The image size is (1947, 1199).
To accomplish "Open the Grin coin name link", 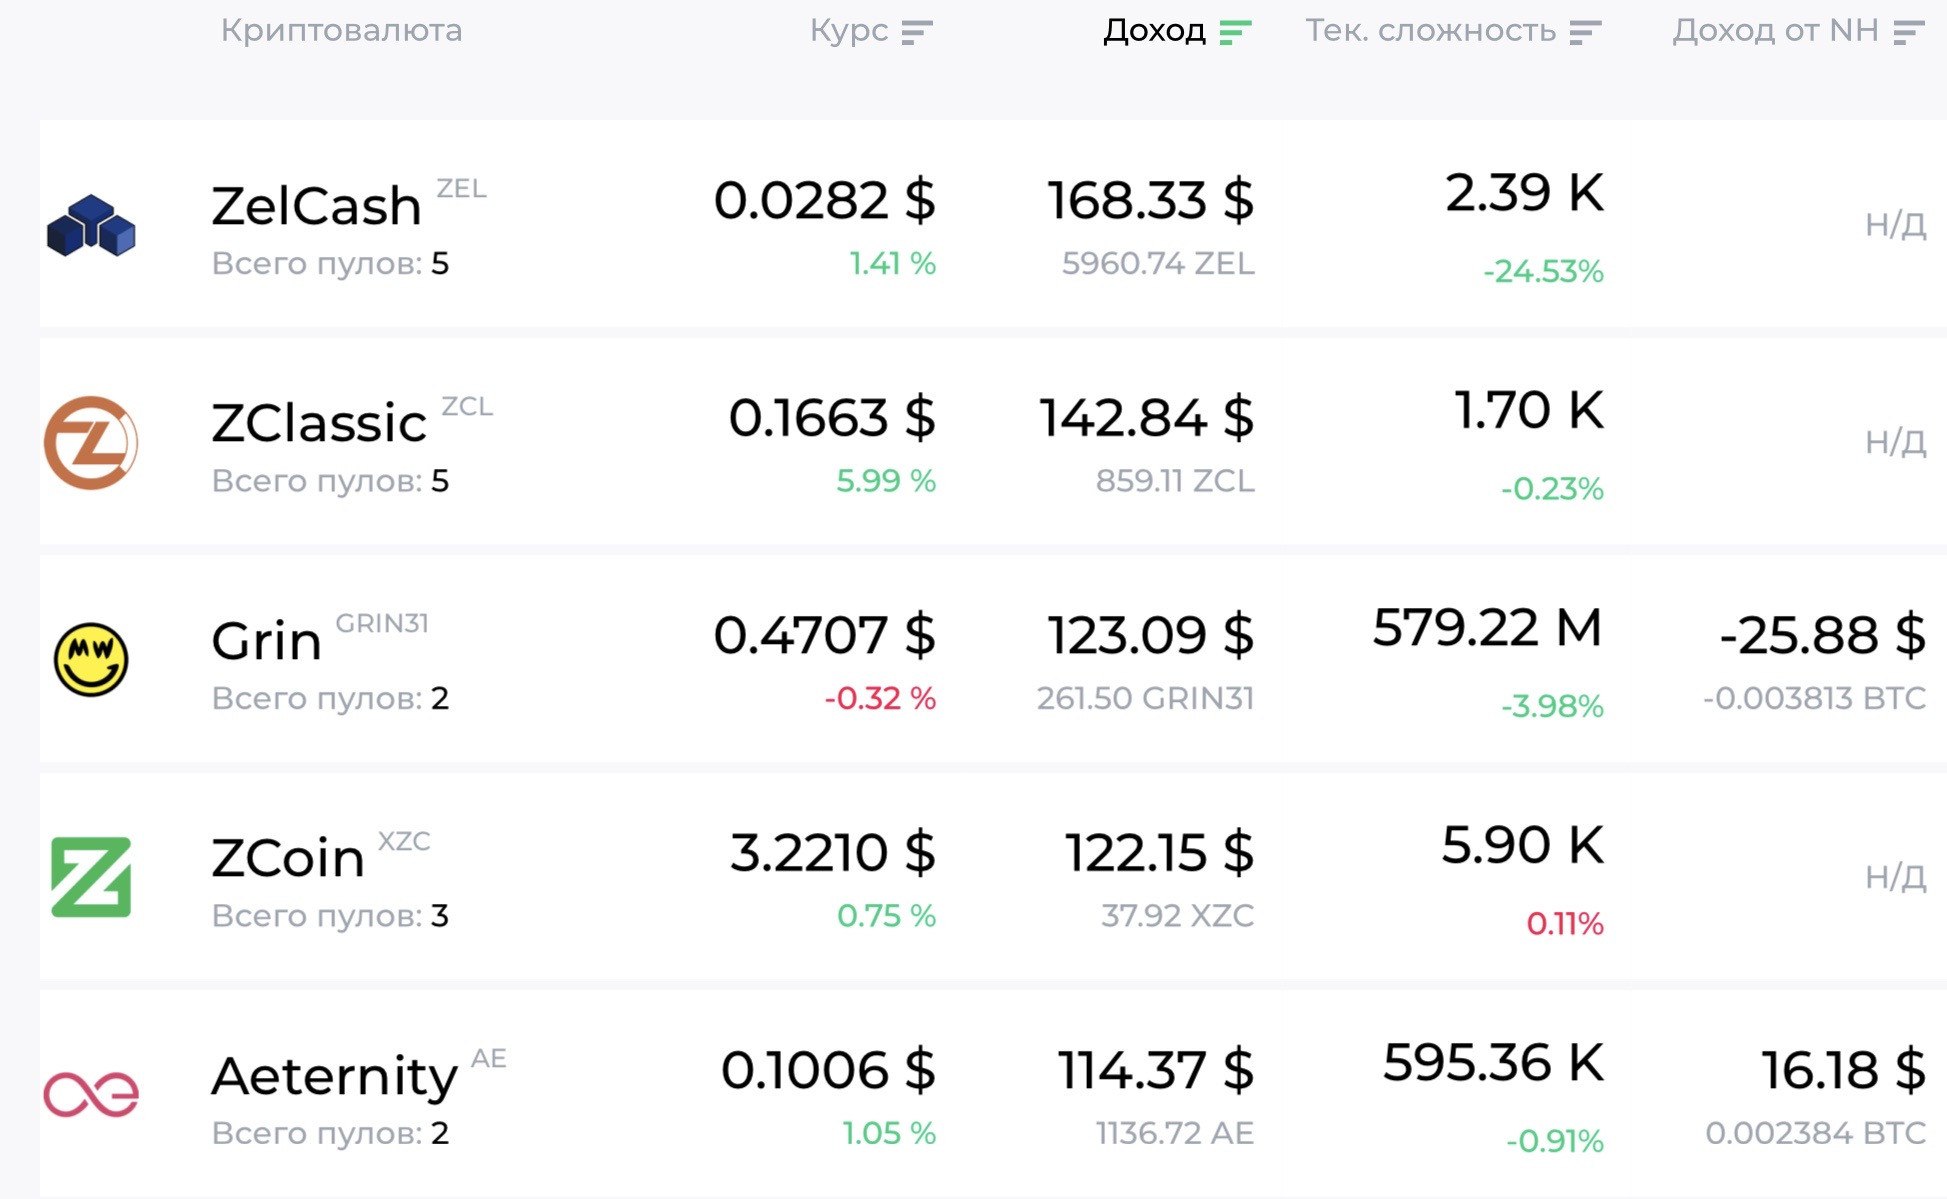I will point(266,640).
